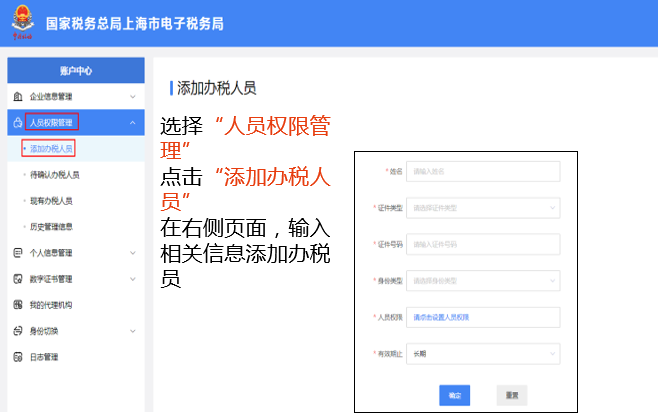Click the 数字证书管理 certificate icon
This screenshot has width=658, height=413.
17,279
